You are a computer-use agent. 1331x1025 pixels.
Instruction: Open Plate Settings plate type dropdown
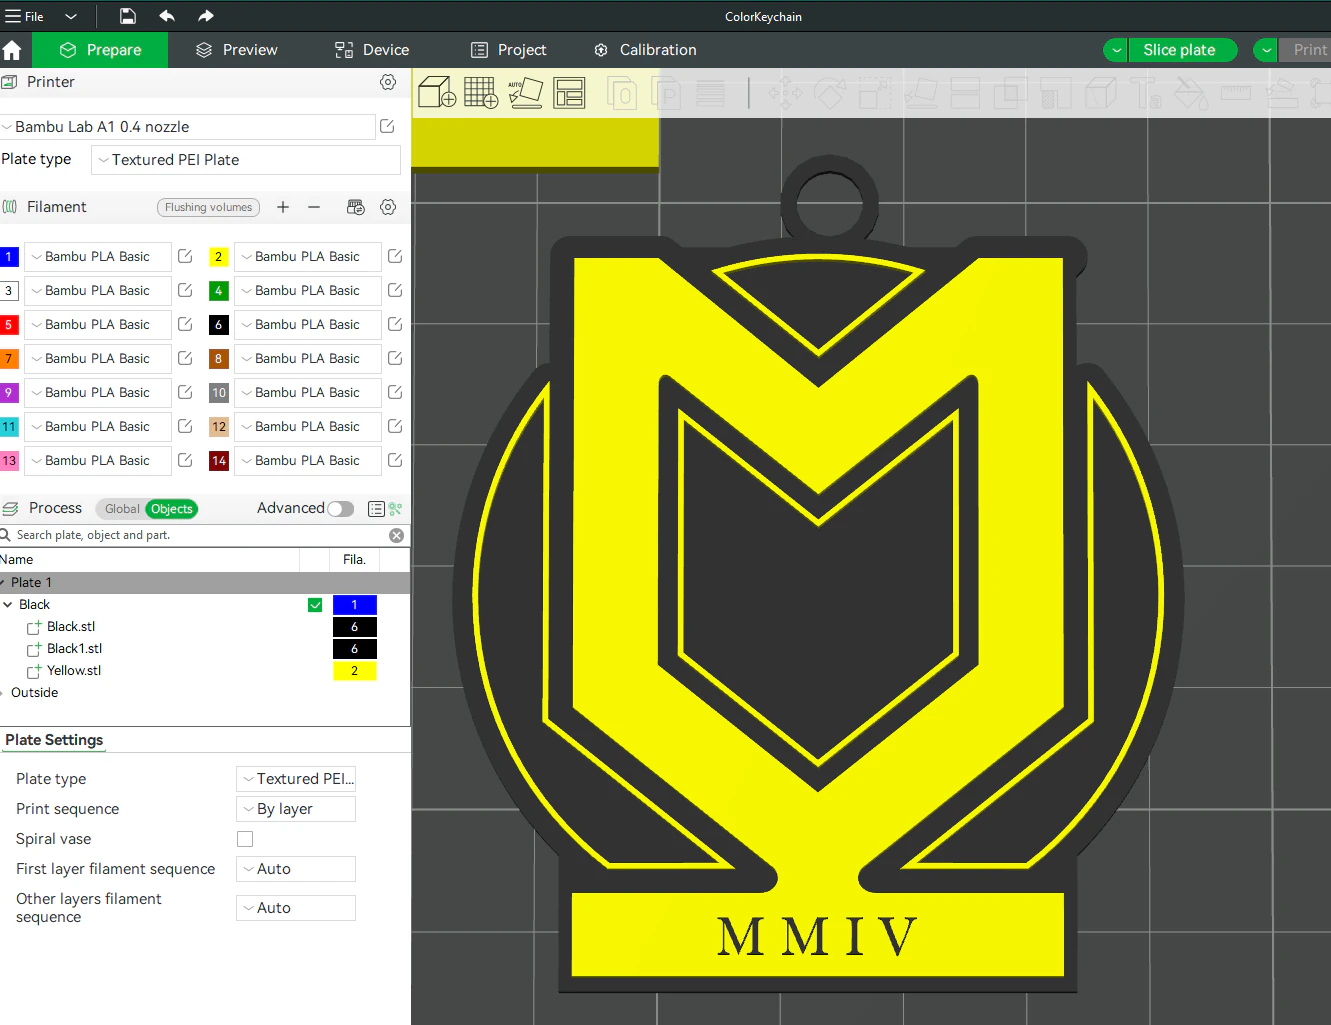click(296, 779)
